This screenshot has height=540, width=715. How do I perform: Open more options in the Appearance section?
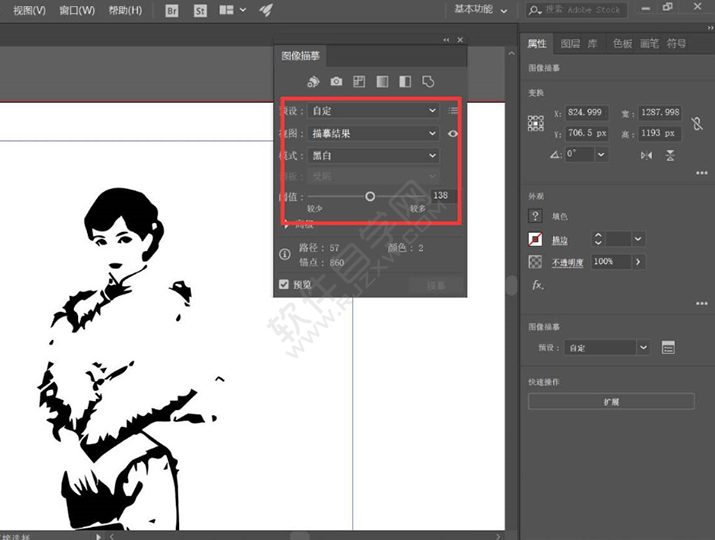701,303
